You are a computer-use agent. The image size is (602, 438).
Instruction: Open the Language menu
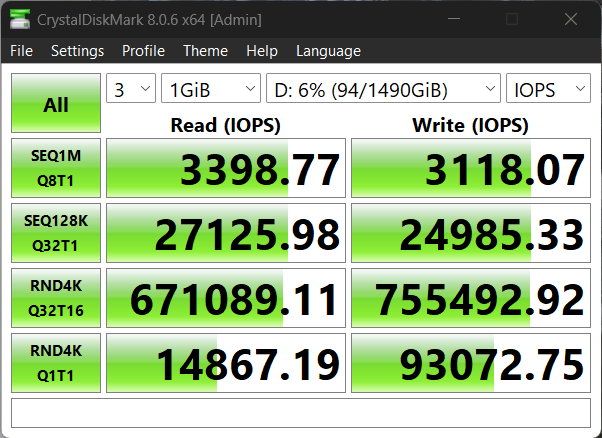click(x=328, y=51)
